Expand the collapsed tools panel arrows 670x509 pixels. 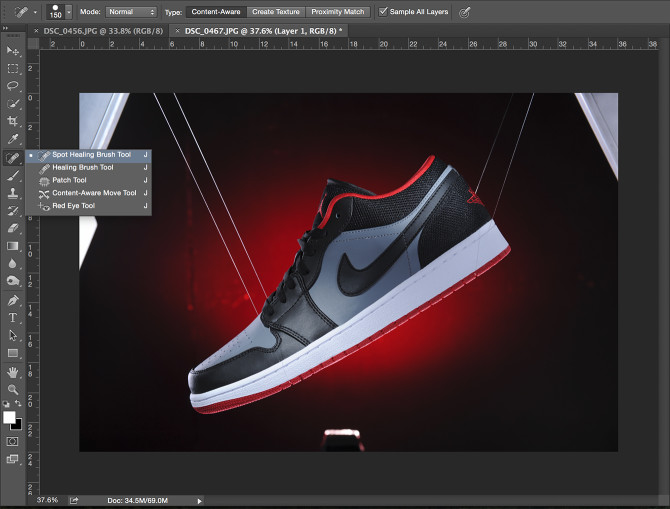pos(5,28)
